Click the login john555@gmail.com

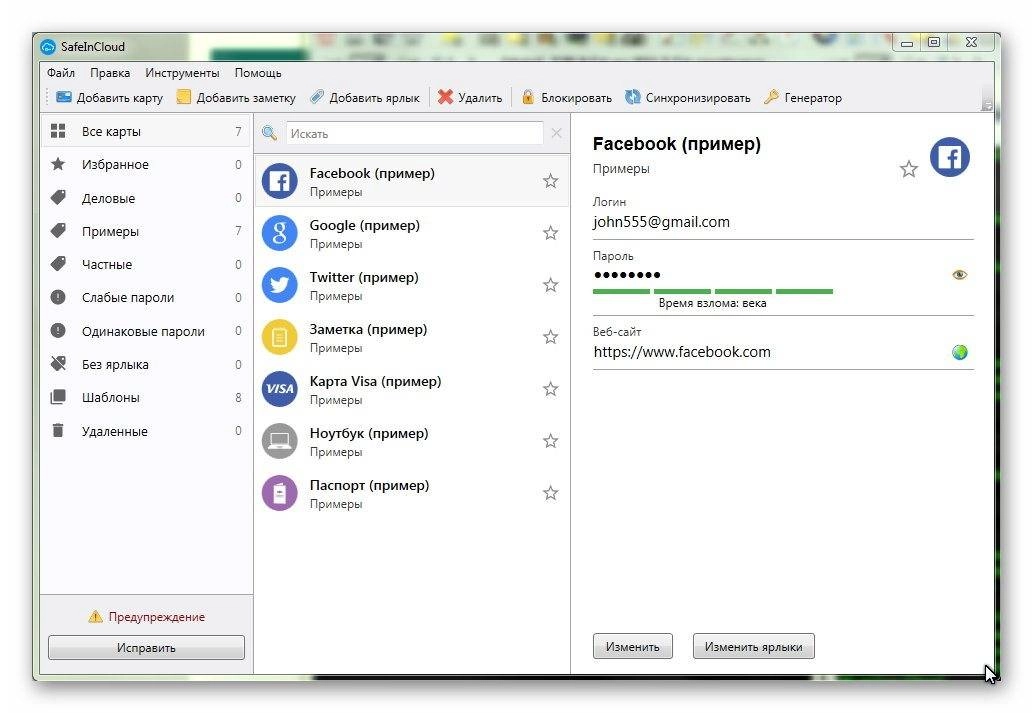[661, 222]
